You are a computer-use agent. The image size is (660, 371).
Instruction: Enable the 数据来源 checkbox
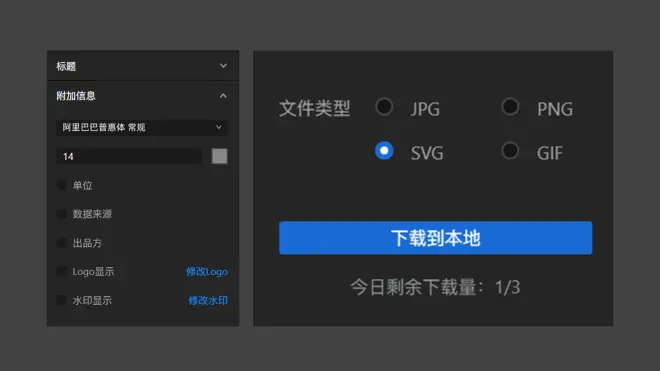61,214
